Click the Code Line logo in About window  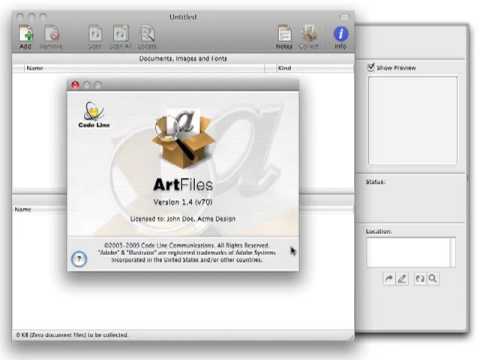click(94, 115)
